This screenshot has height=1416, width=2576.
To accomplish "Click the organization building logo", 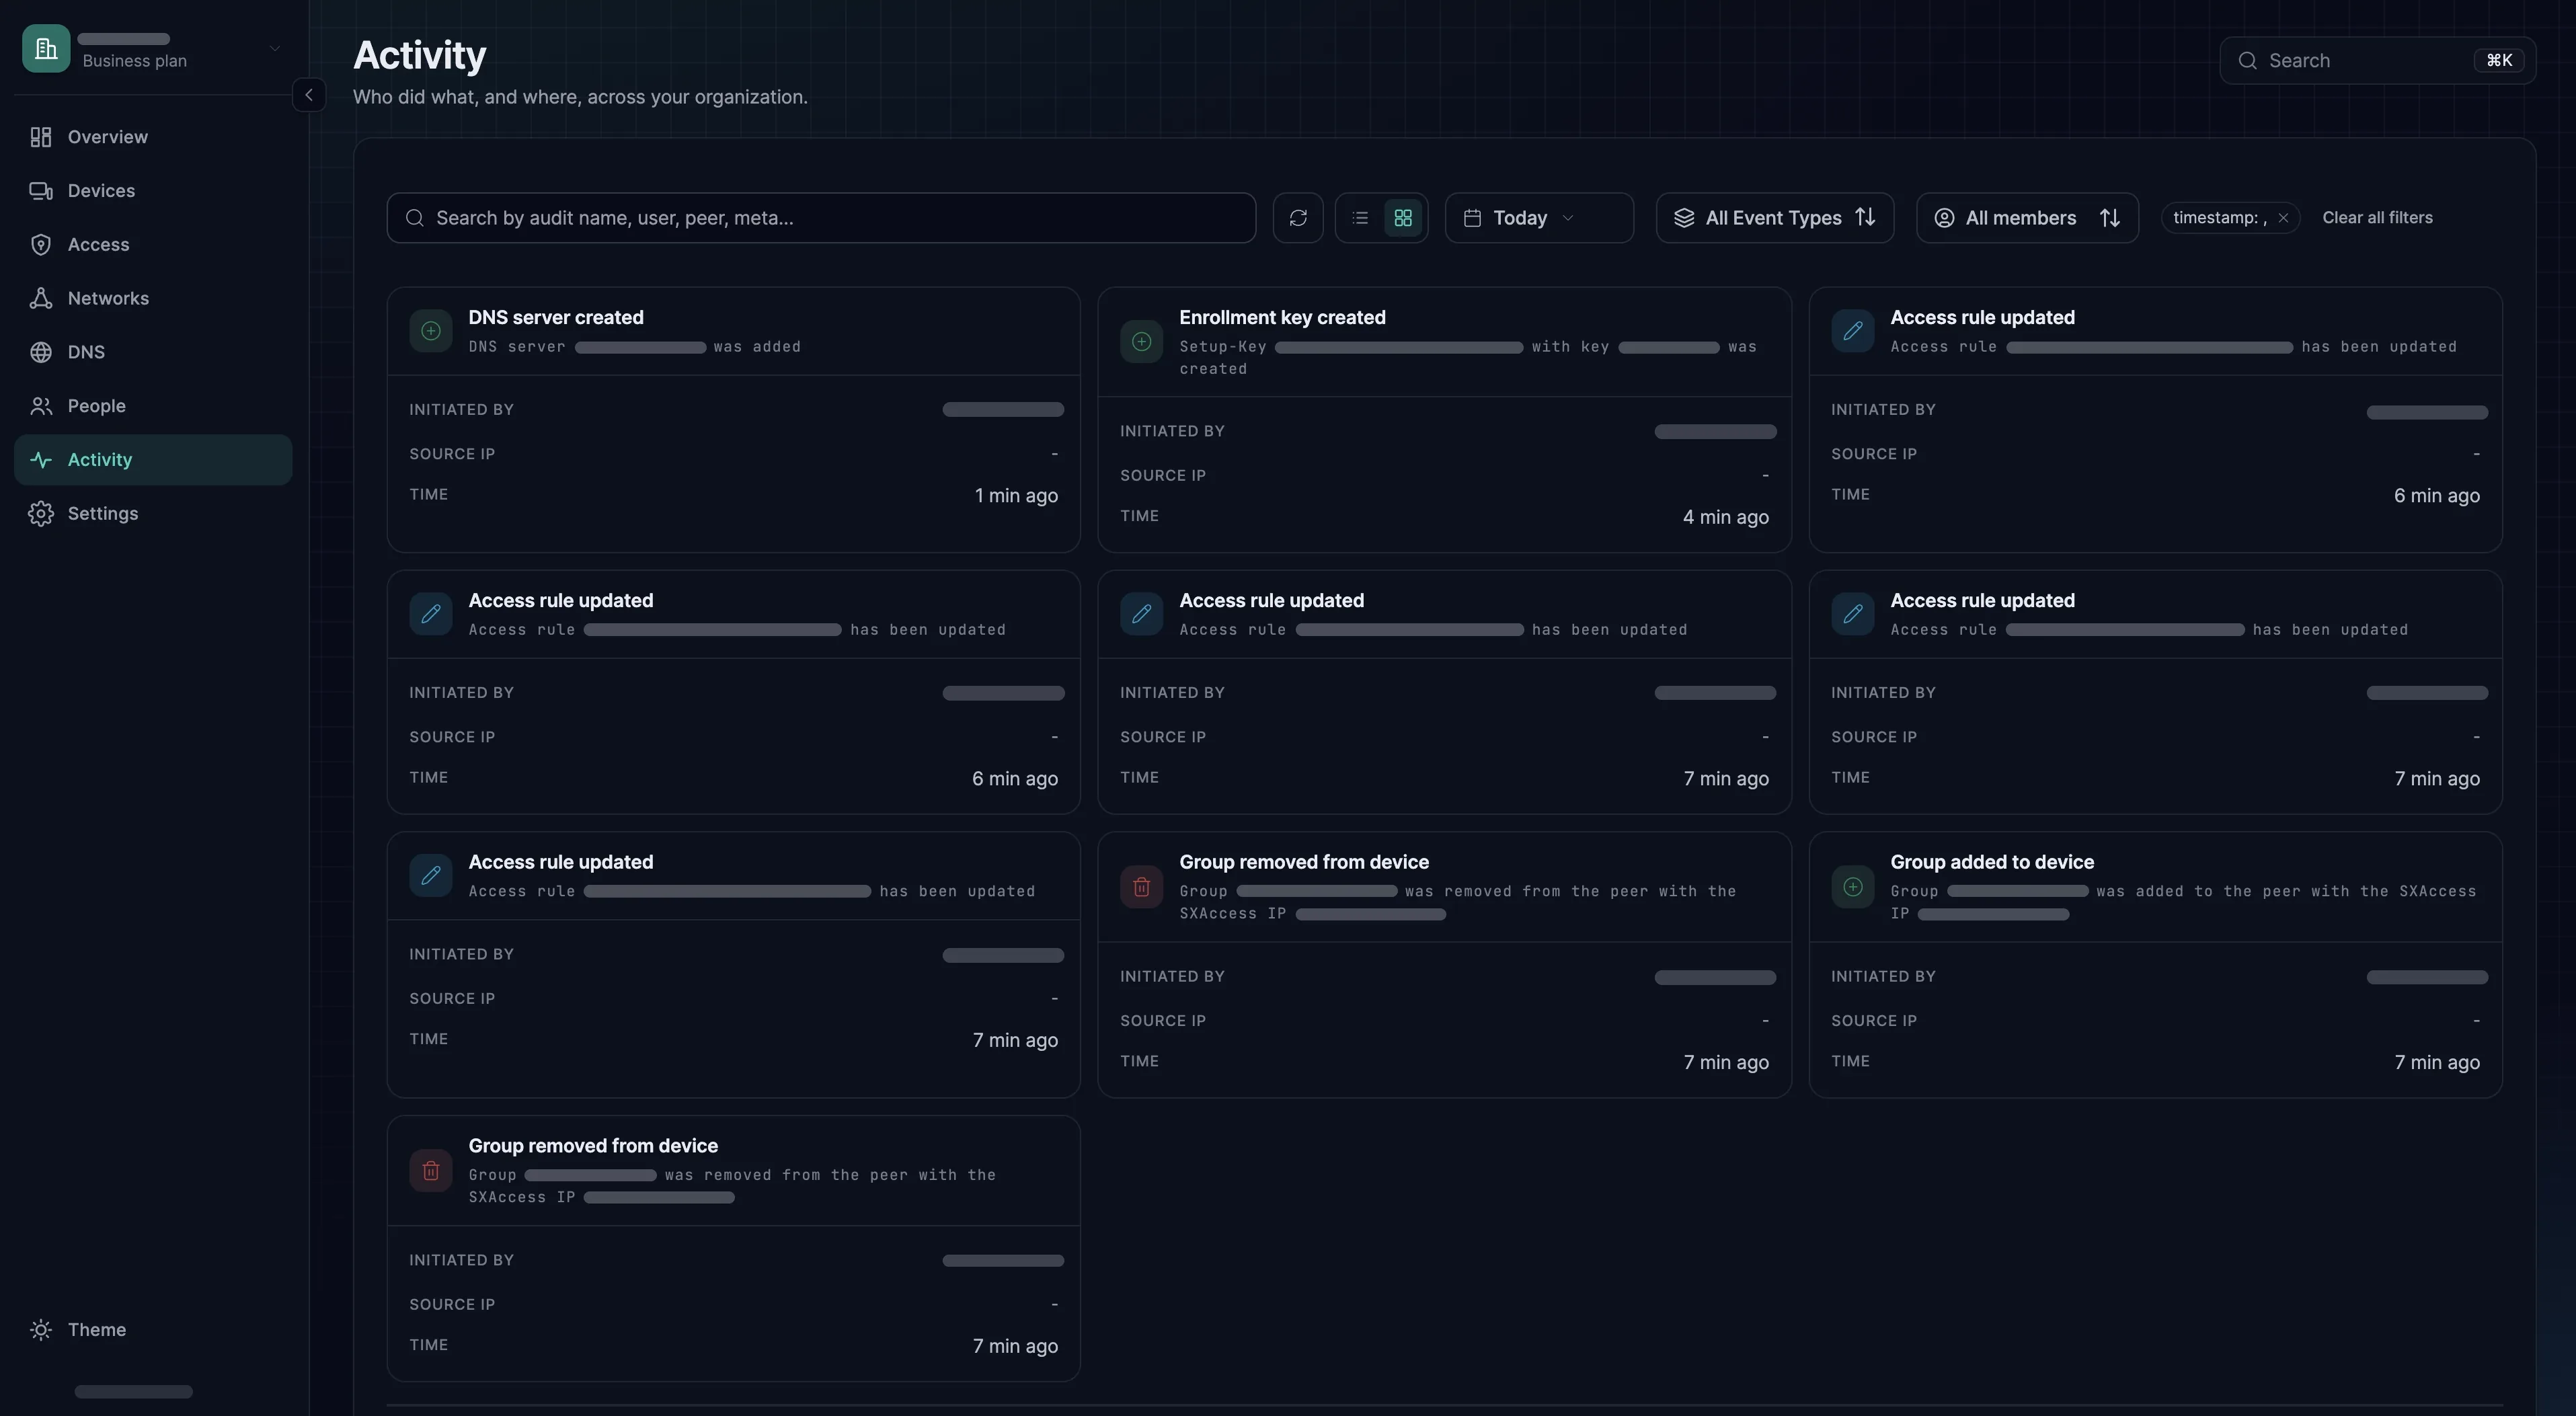I will click(46, 48).
